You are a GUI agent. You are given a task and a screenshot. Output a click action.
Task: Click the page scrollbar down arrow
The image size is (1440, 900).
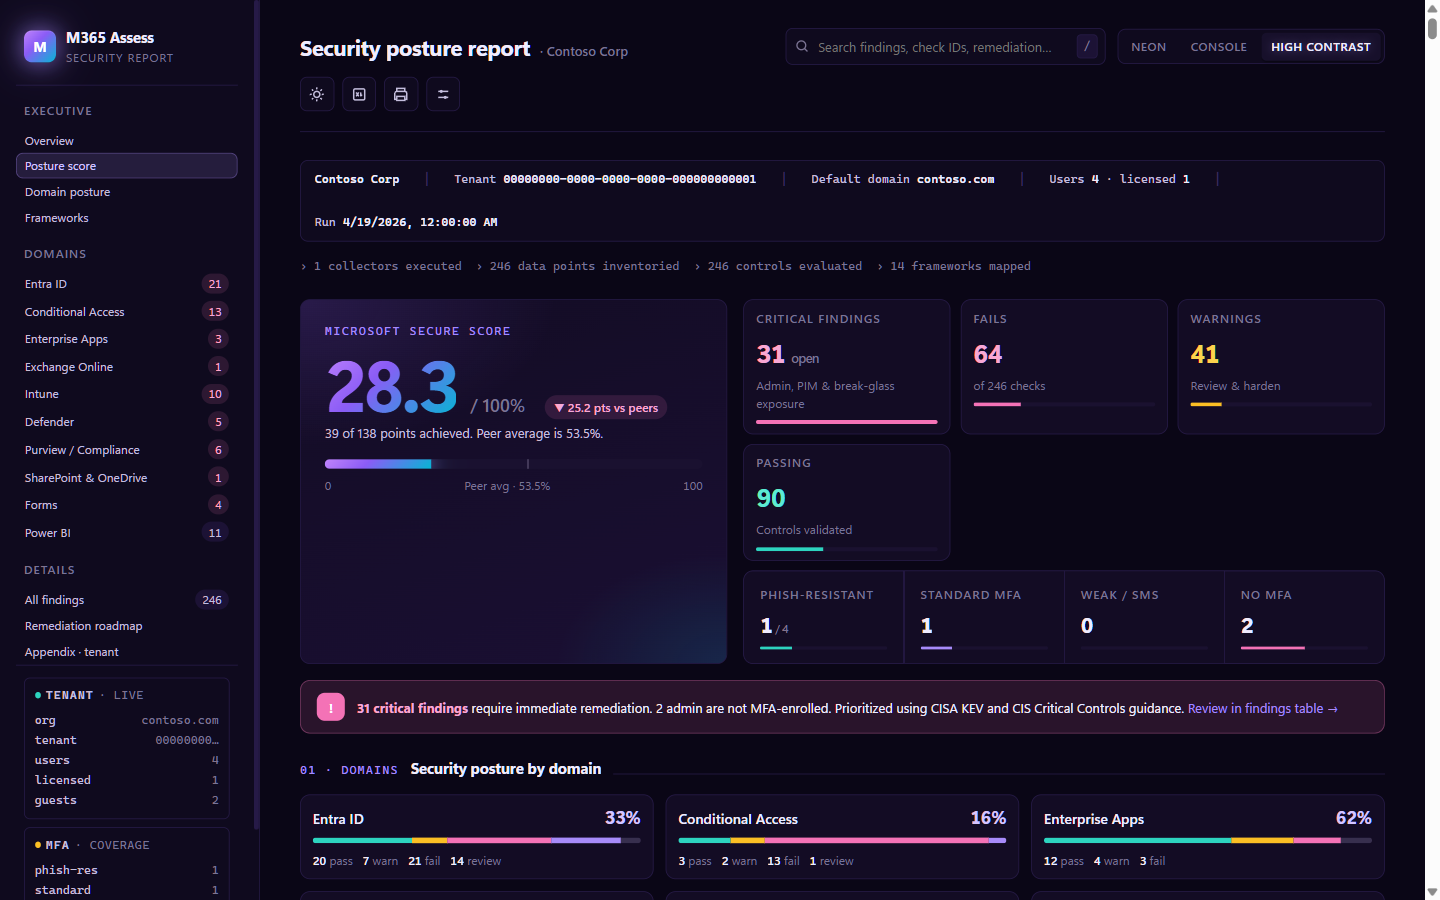[1432, 892]
